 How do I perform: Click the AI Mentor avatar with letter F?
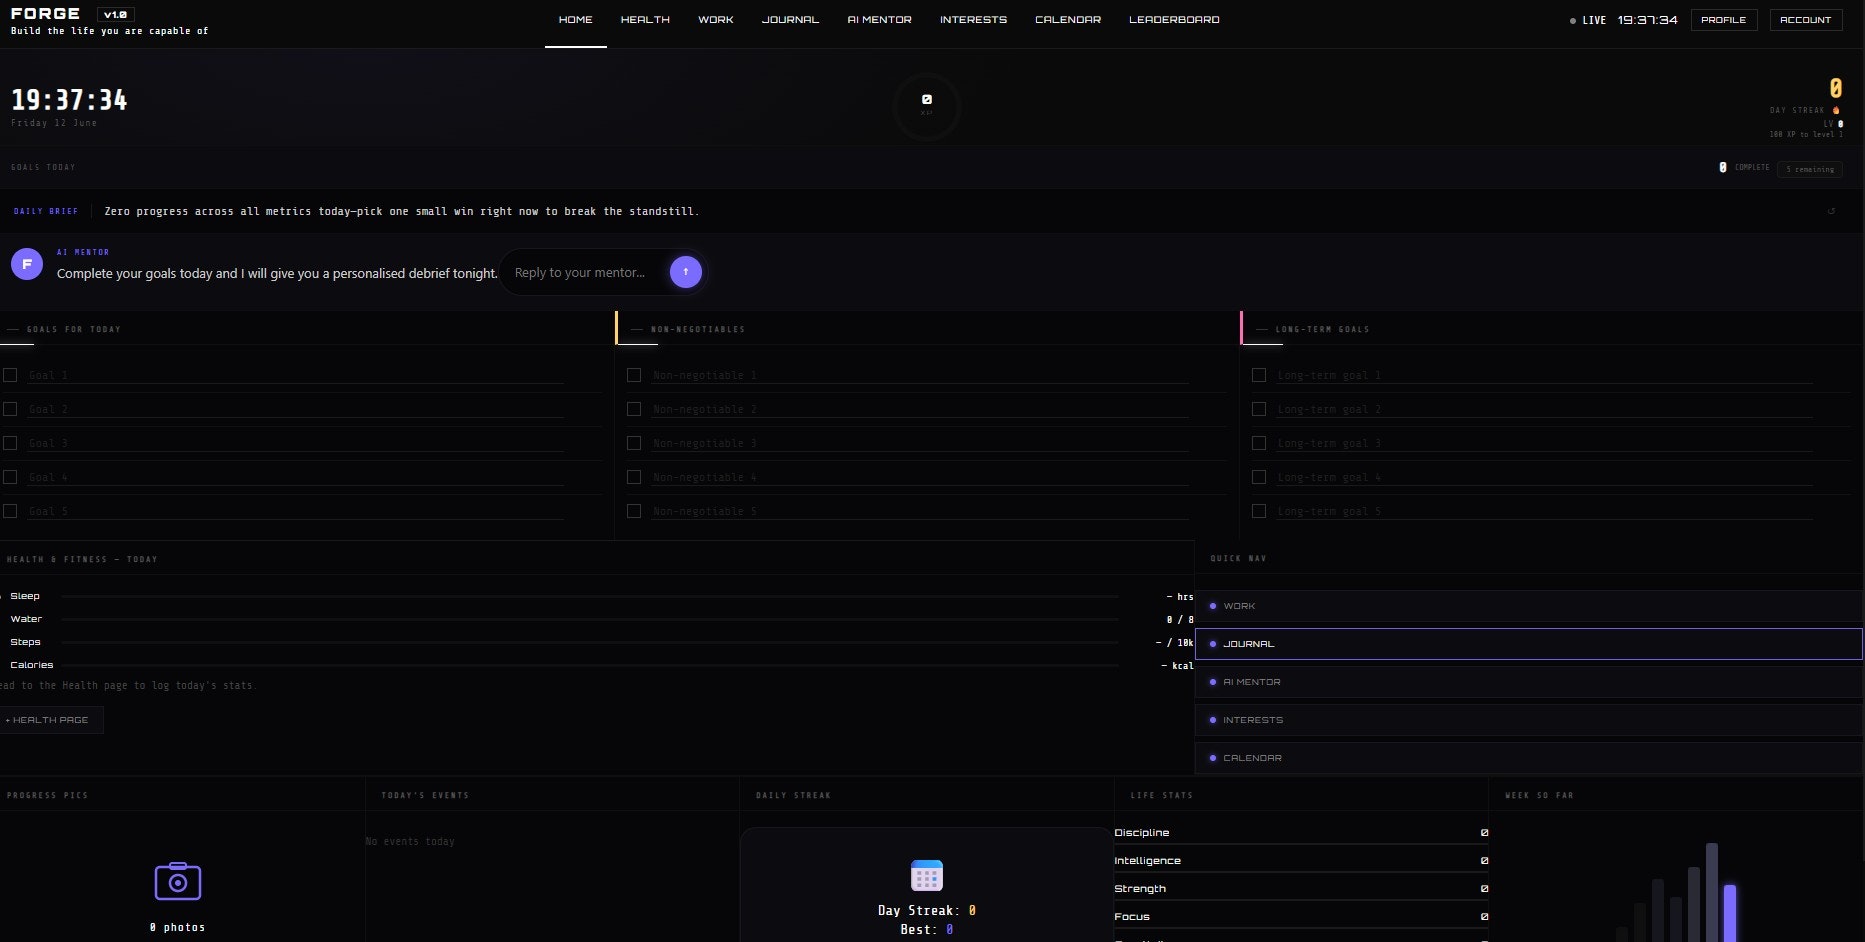point(27,264)
